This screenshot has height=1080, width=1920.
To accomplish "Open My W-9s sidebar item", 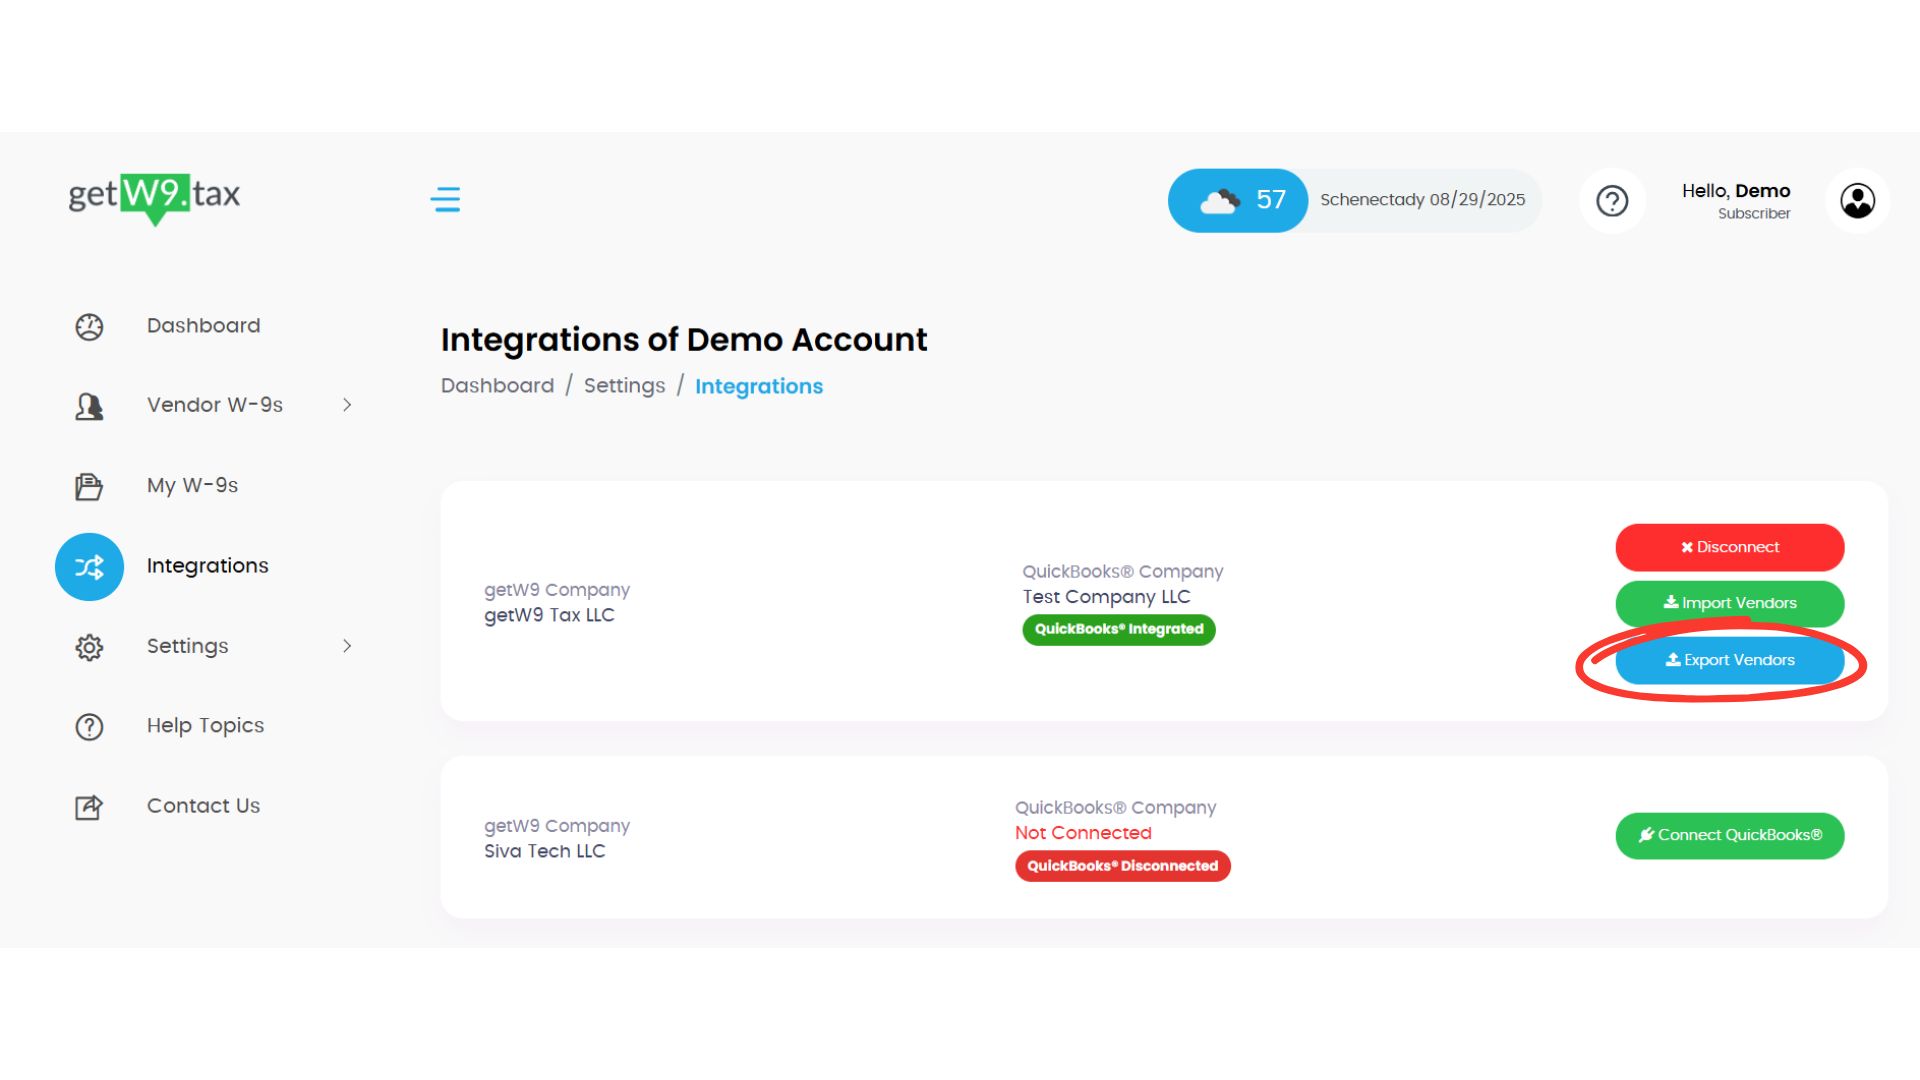I will pos(192,485).
